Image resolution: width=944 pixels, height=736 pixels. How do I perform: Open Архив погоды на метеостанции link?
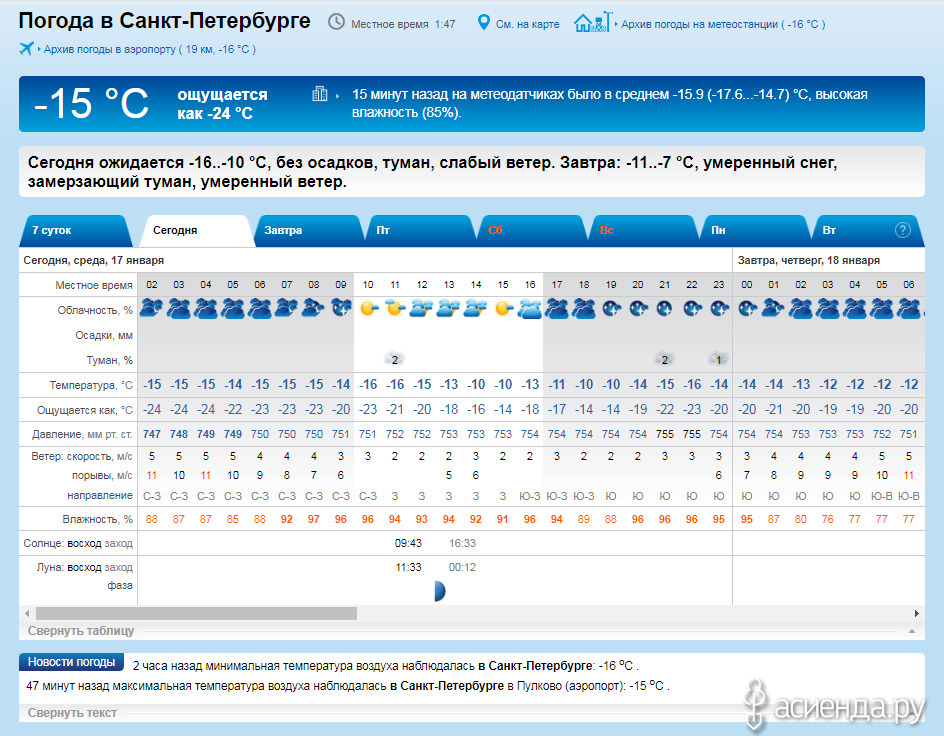click(x=723, y=24)
